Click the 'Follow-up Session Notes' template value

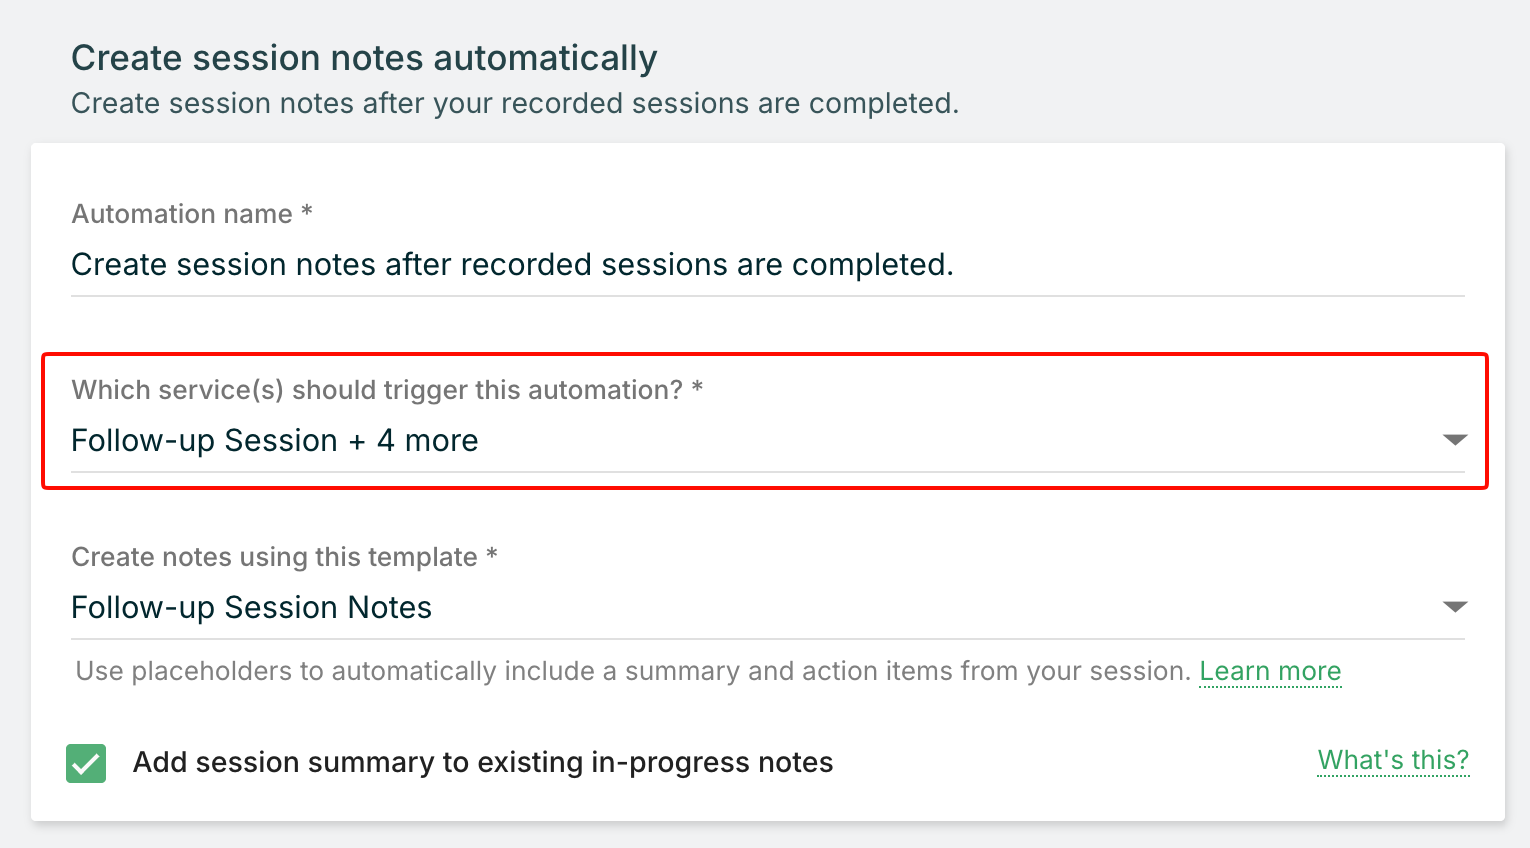[x=251, y=608]
